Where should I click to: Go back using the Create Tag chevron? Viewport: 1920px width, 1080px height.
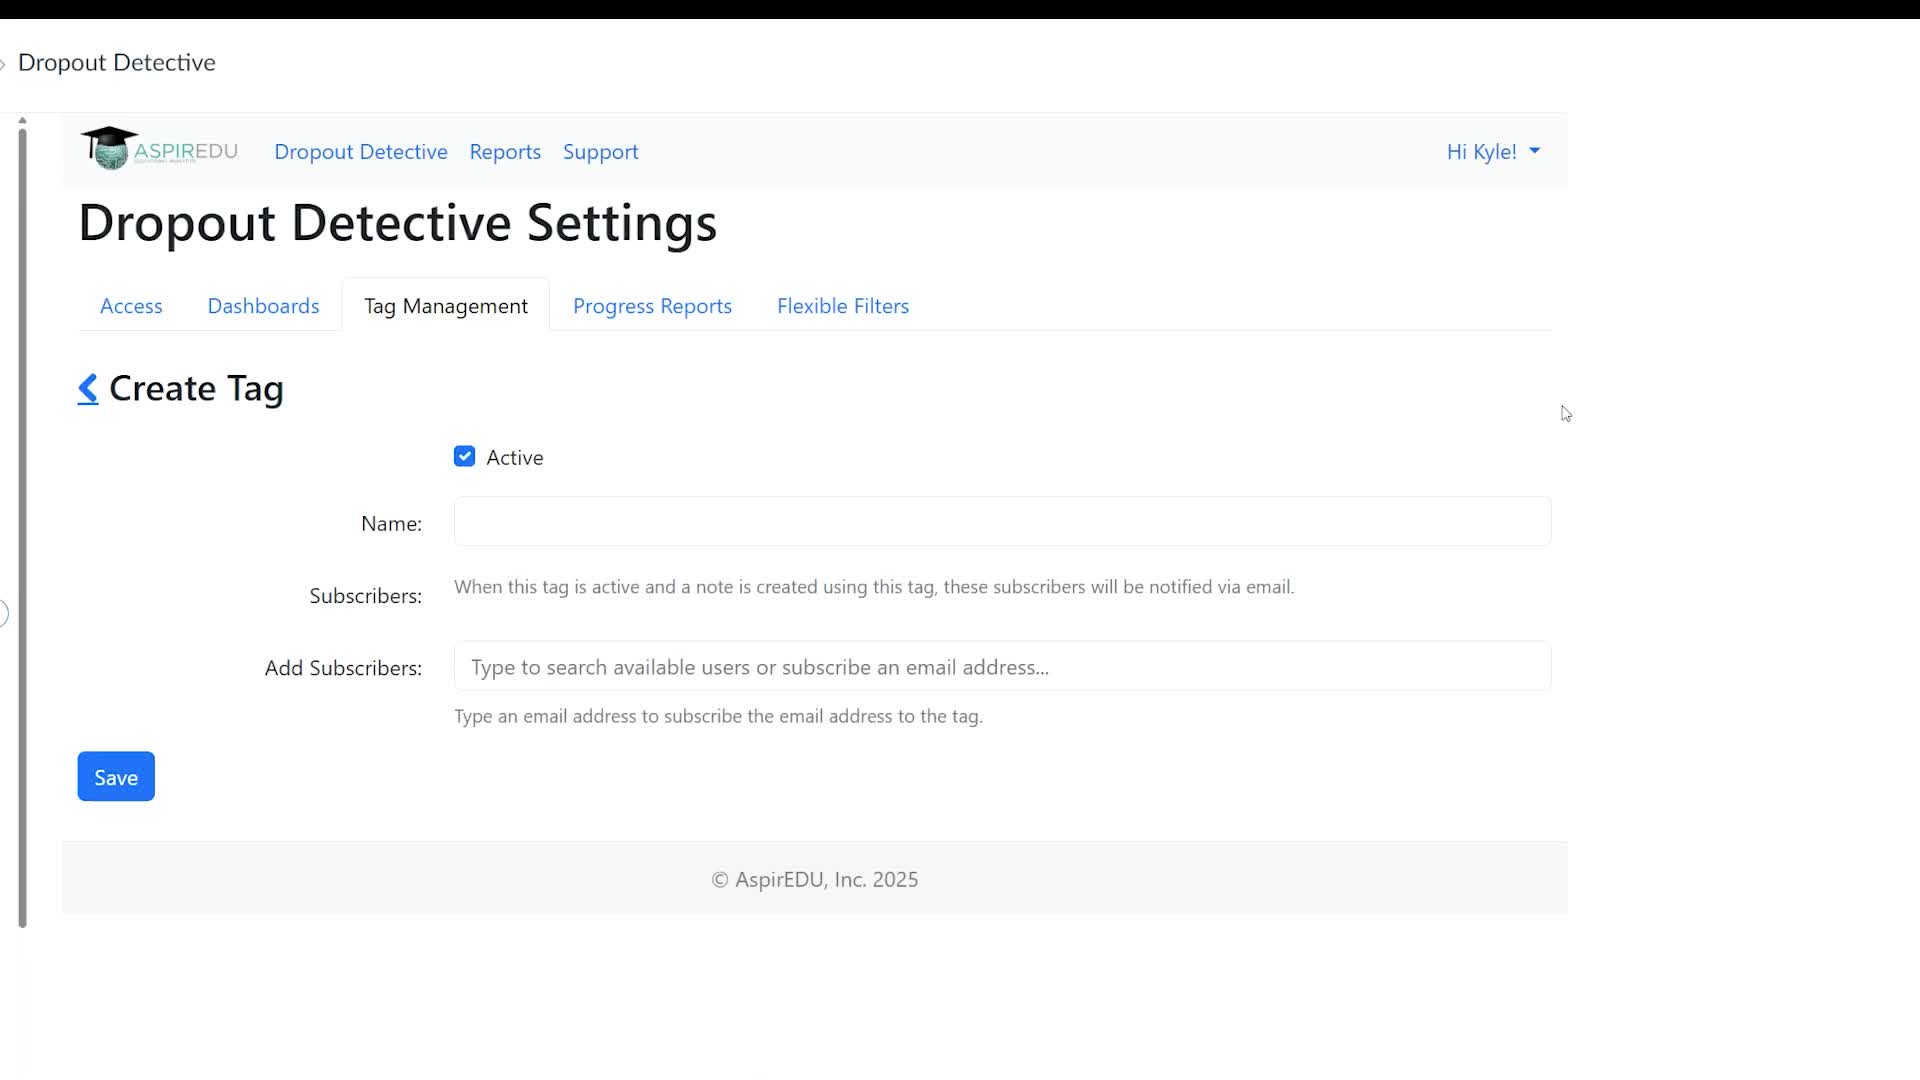[x=88, y=389]
